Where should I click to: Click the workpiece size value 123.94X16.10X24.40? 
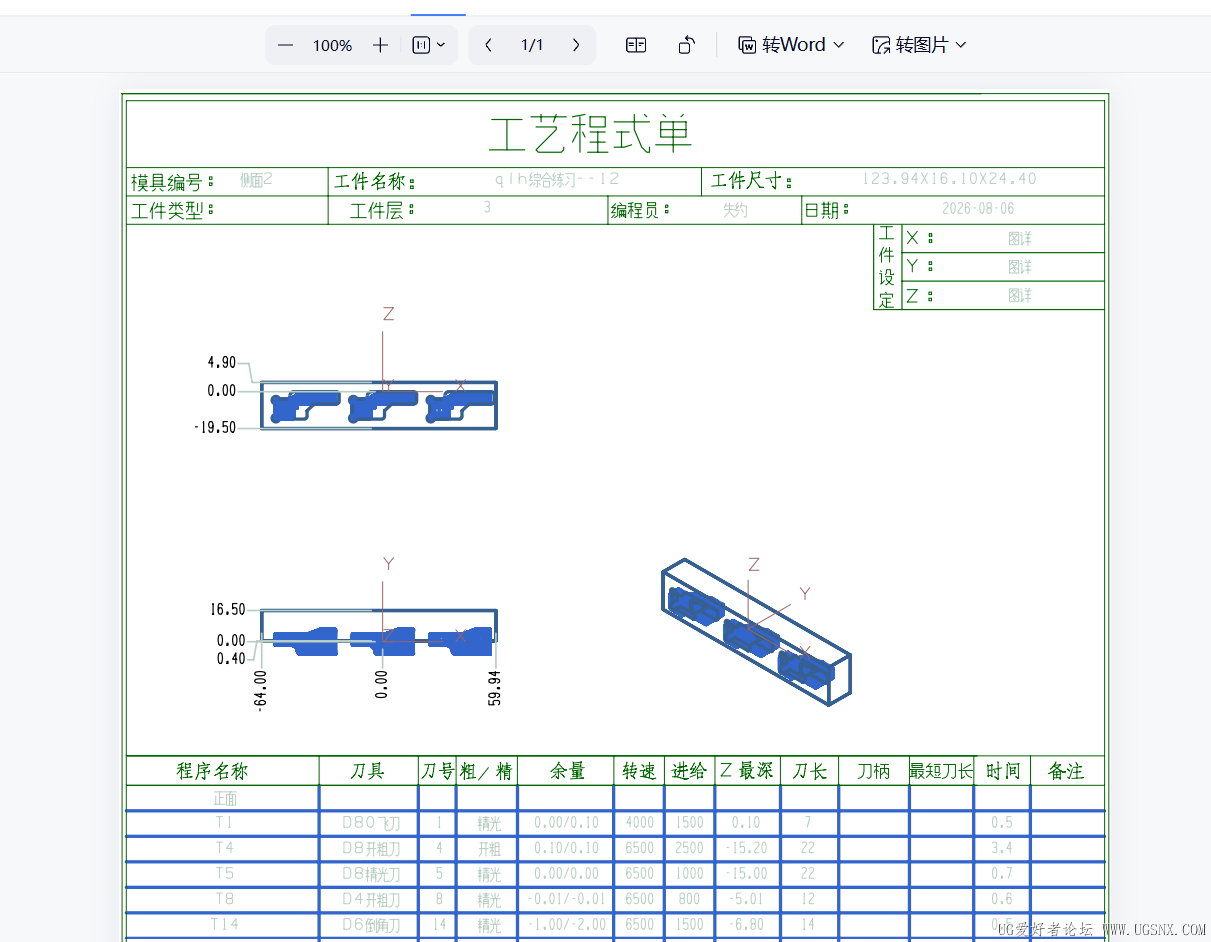(949, 179)
